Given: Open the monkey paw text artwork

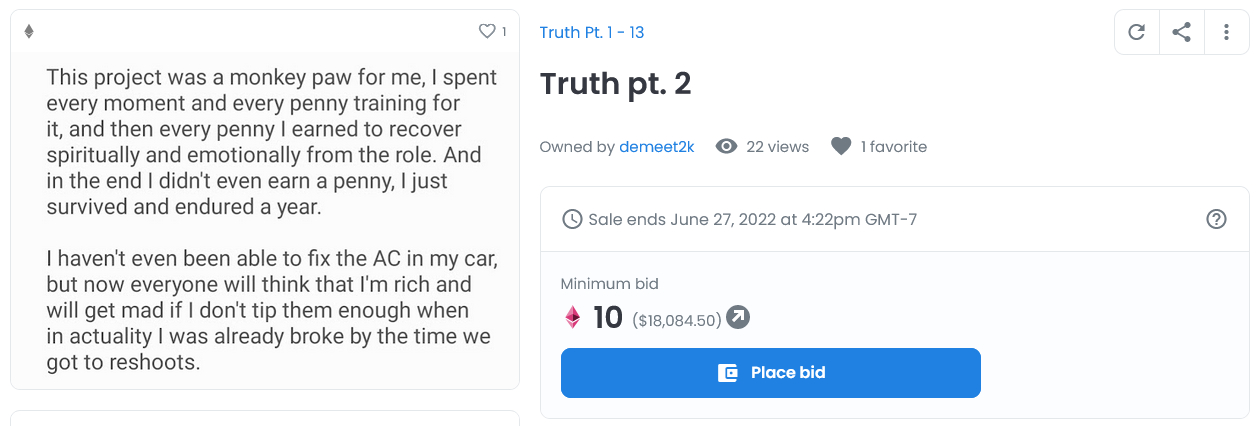Looking at the screenshot, I should (x=265, y=220).
